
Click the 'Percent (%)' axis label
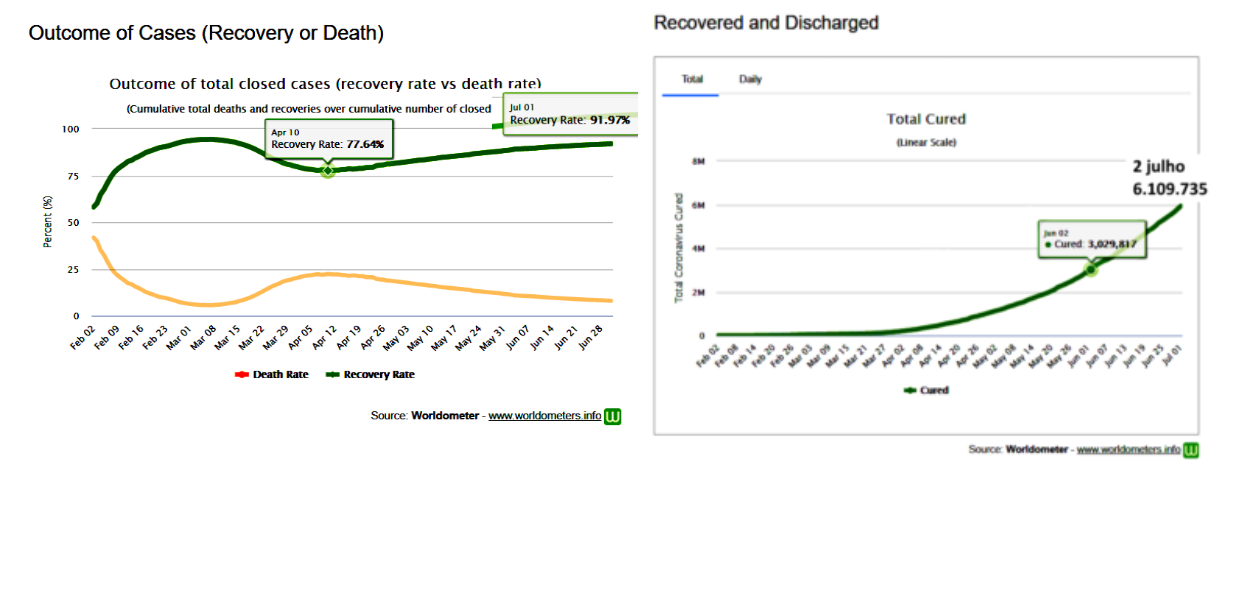coord(47,222)
